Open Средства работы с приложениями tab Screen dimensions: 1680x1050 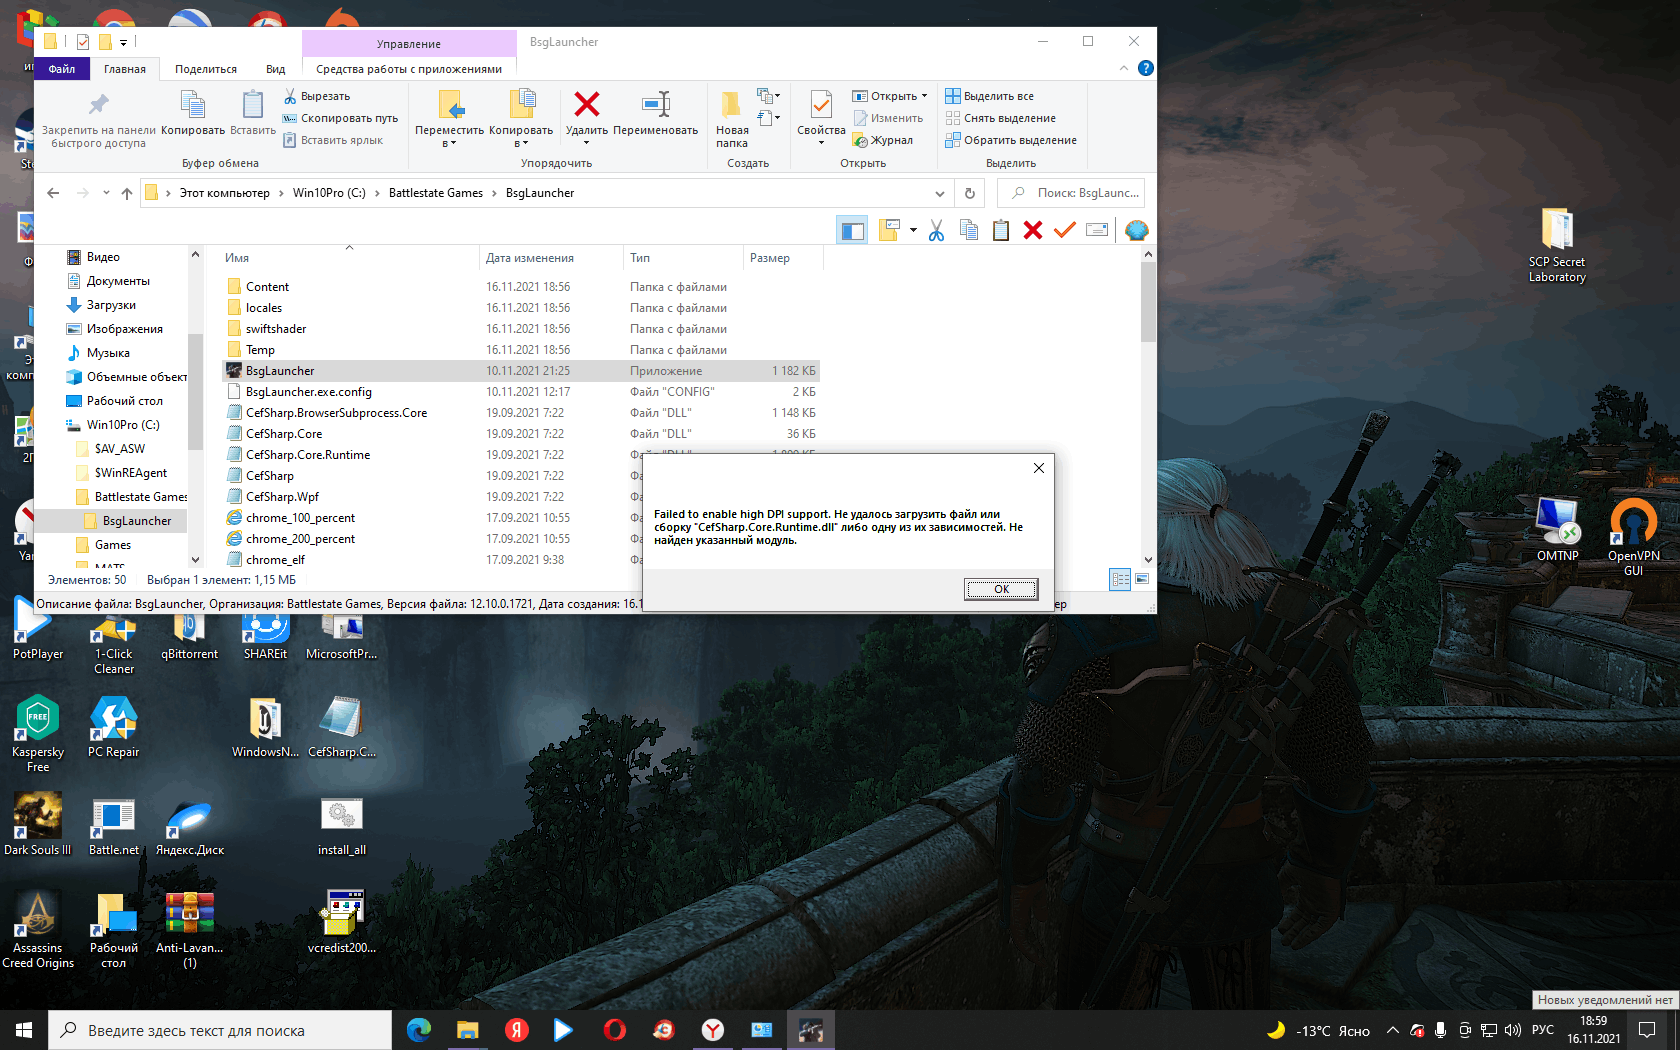[409, 69]
